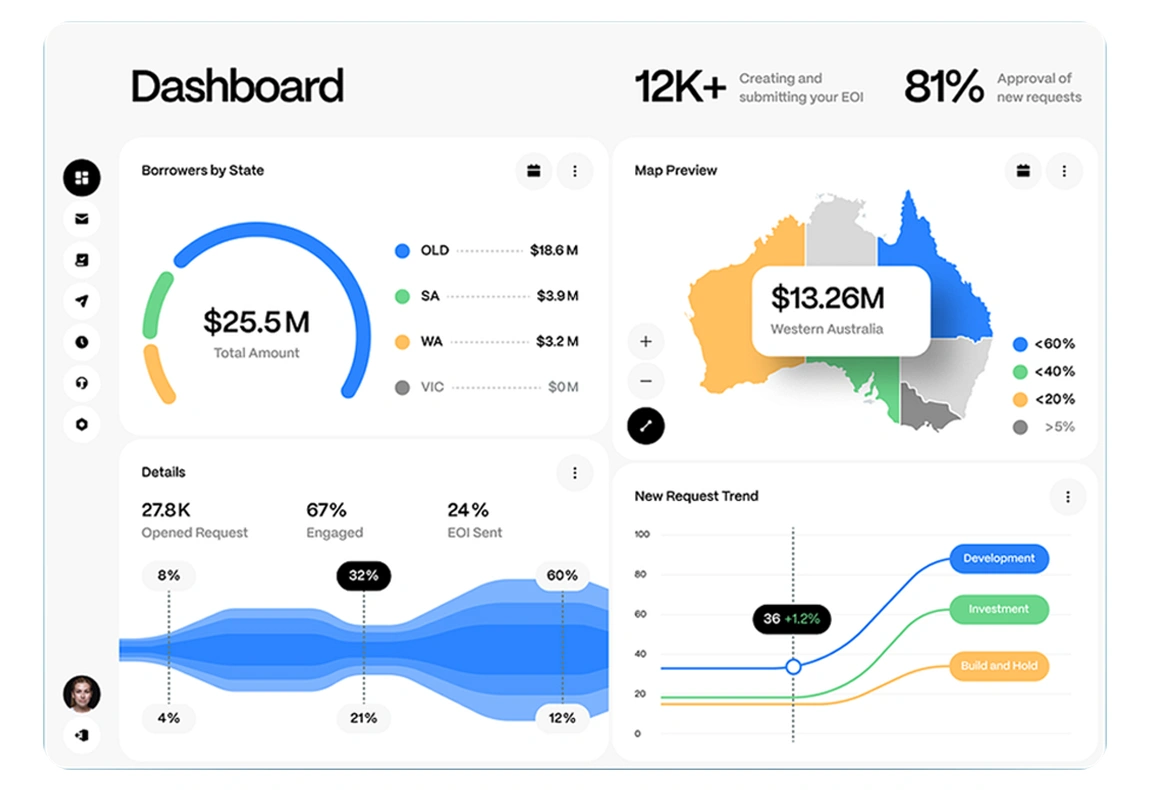
Task: Open the Borrowers by State three-dot menu
Action: point(575,171)
